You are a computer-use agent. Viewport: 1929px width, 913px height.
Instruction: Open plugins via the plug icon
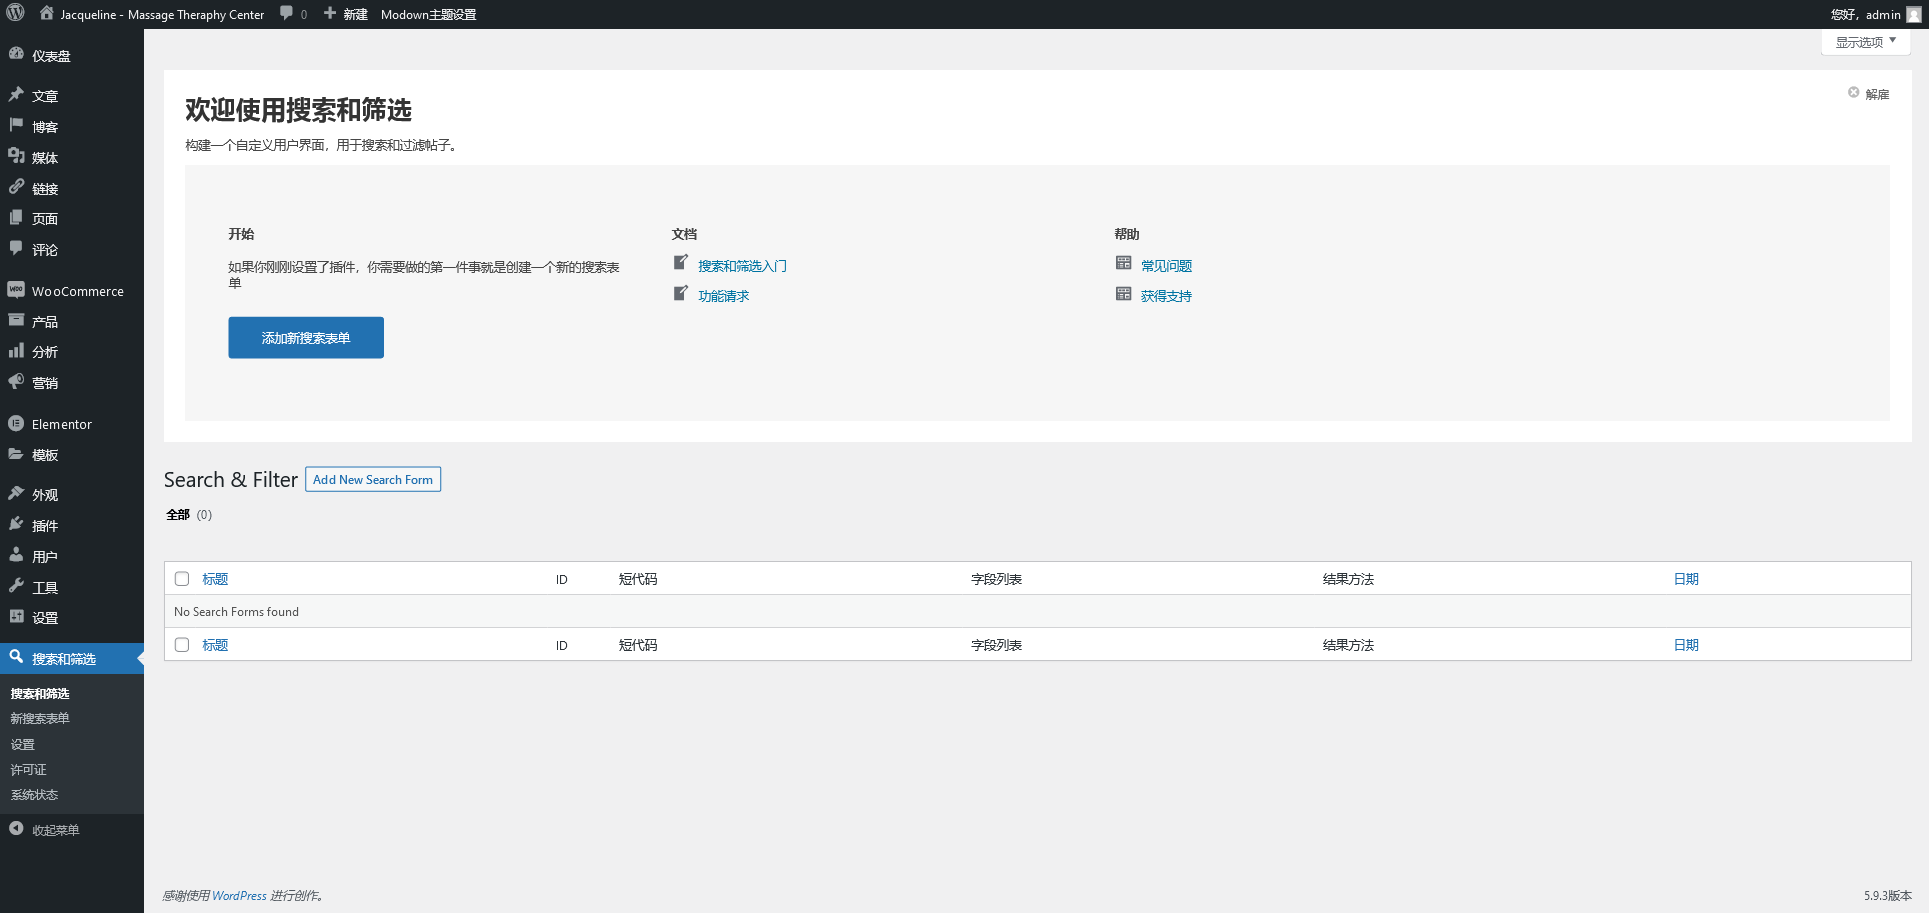[x=16, y=525]
